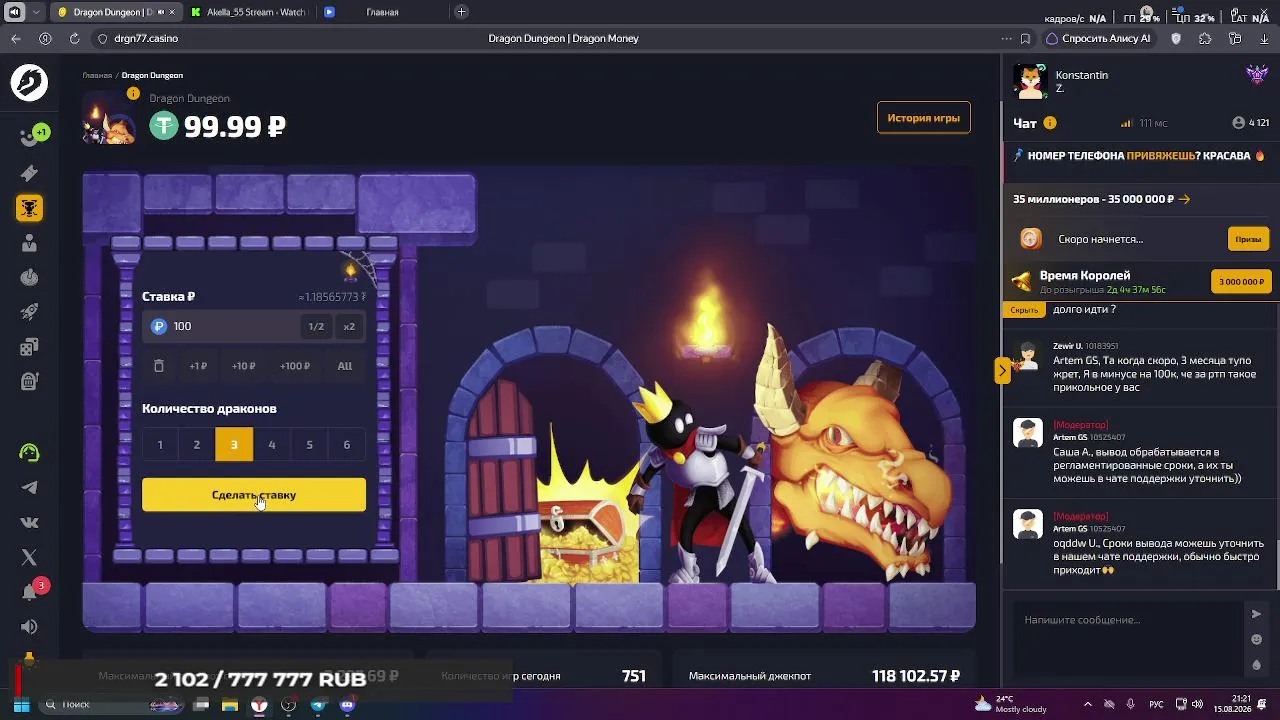This screenshot has height=720, width=1280.
Task: Show hidden system tray icons
Action: [x=1088, y=705]
